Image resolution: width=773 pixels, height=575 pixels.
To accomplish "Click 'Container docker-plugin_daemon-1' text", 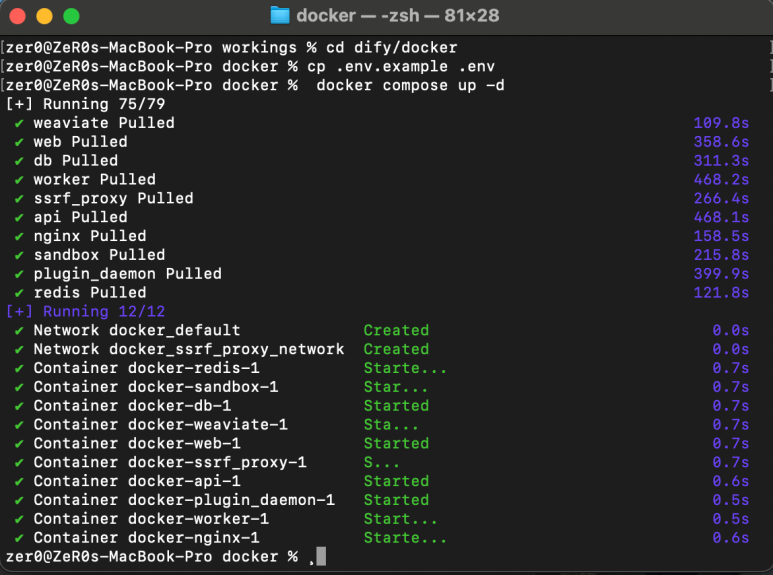I will [184, 500].
